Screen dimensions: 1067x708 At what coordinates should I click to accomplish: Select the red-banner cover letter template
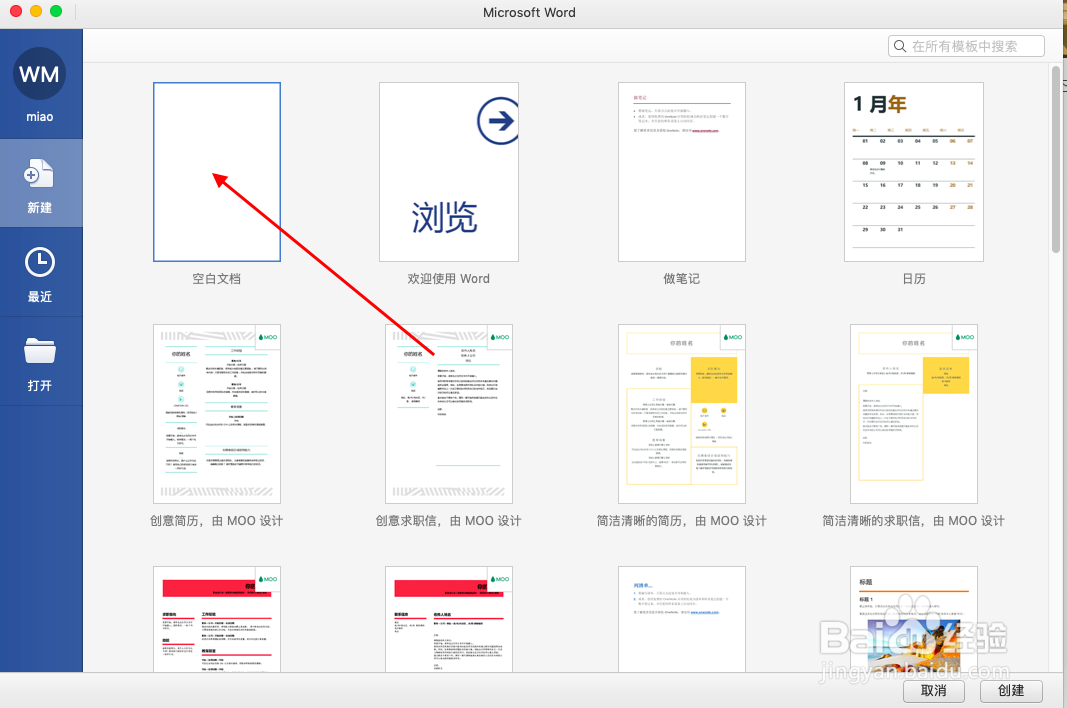[x=449, y=619]
